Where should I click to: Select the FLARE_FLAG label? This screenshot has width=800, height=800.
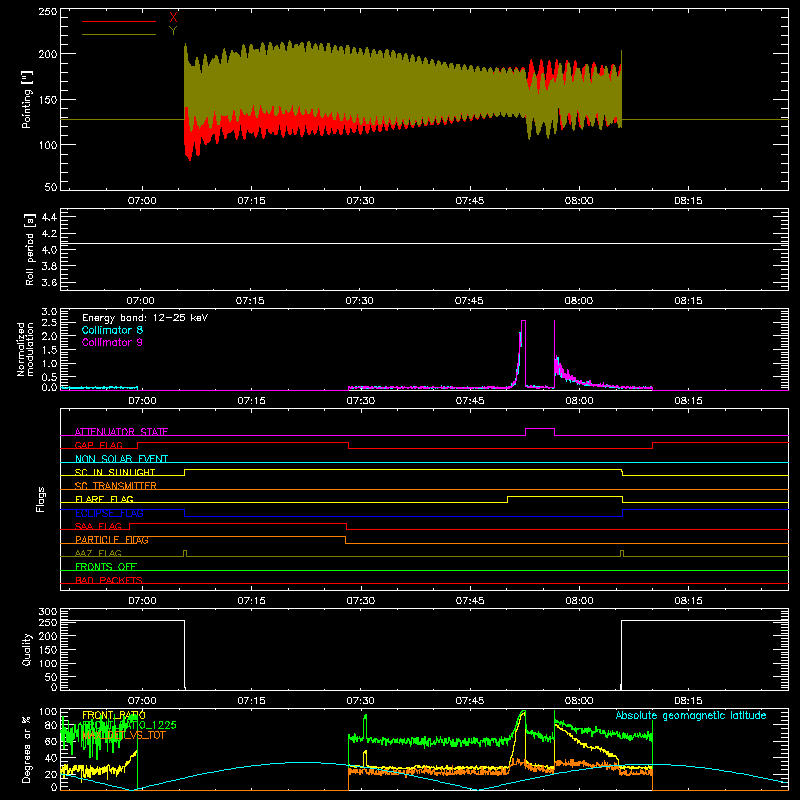pyautogui.click(x=104, y=499)
